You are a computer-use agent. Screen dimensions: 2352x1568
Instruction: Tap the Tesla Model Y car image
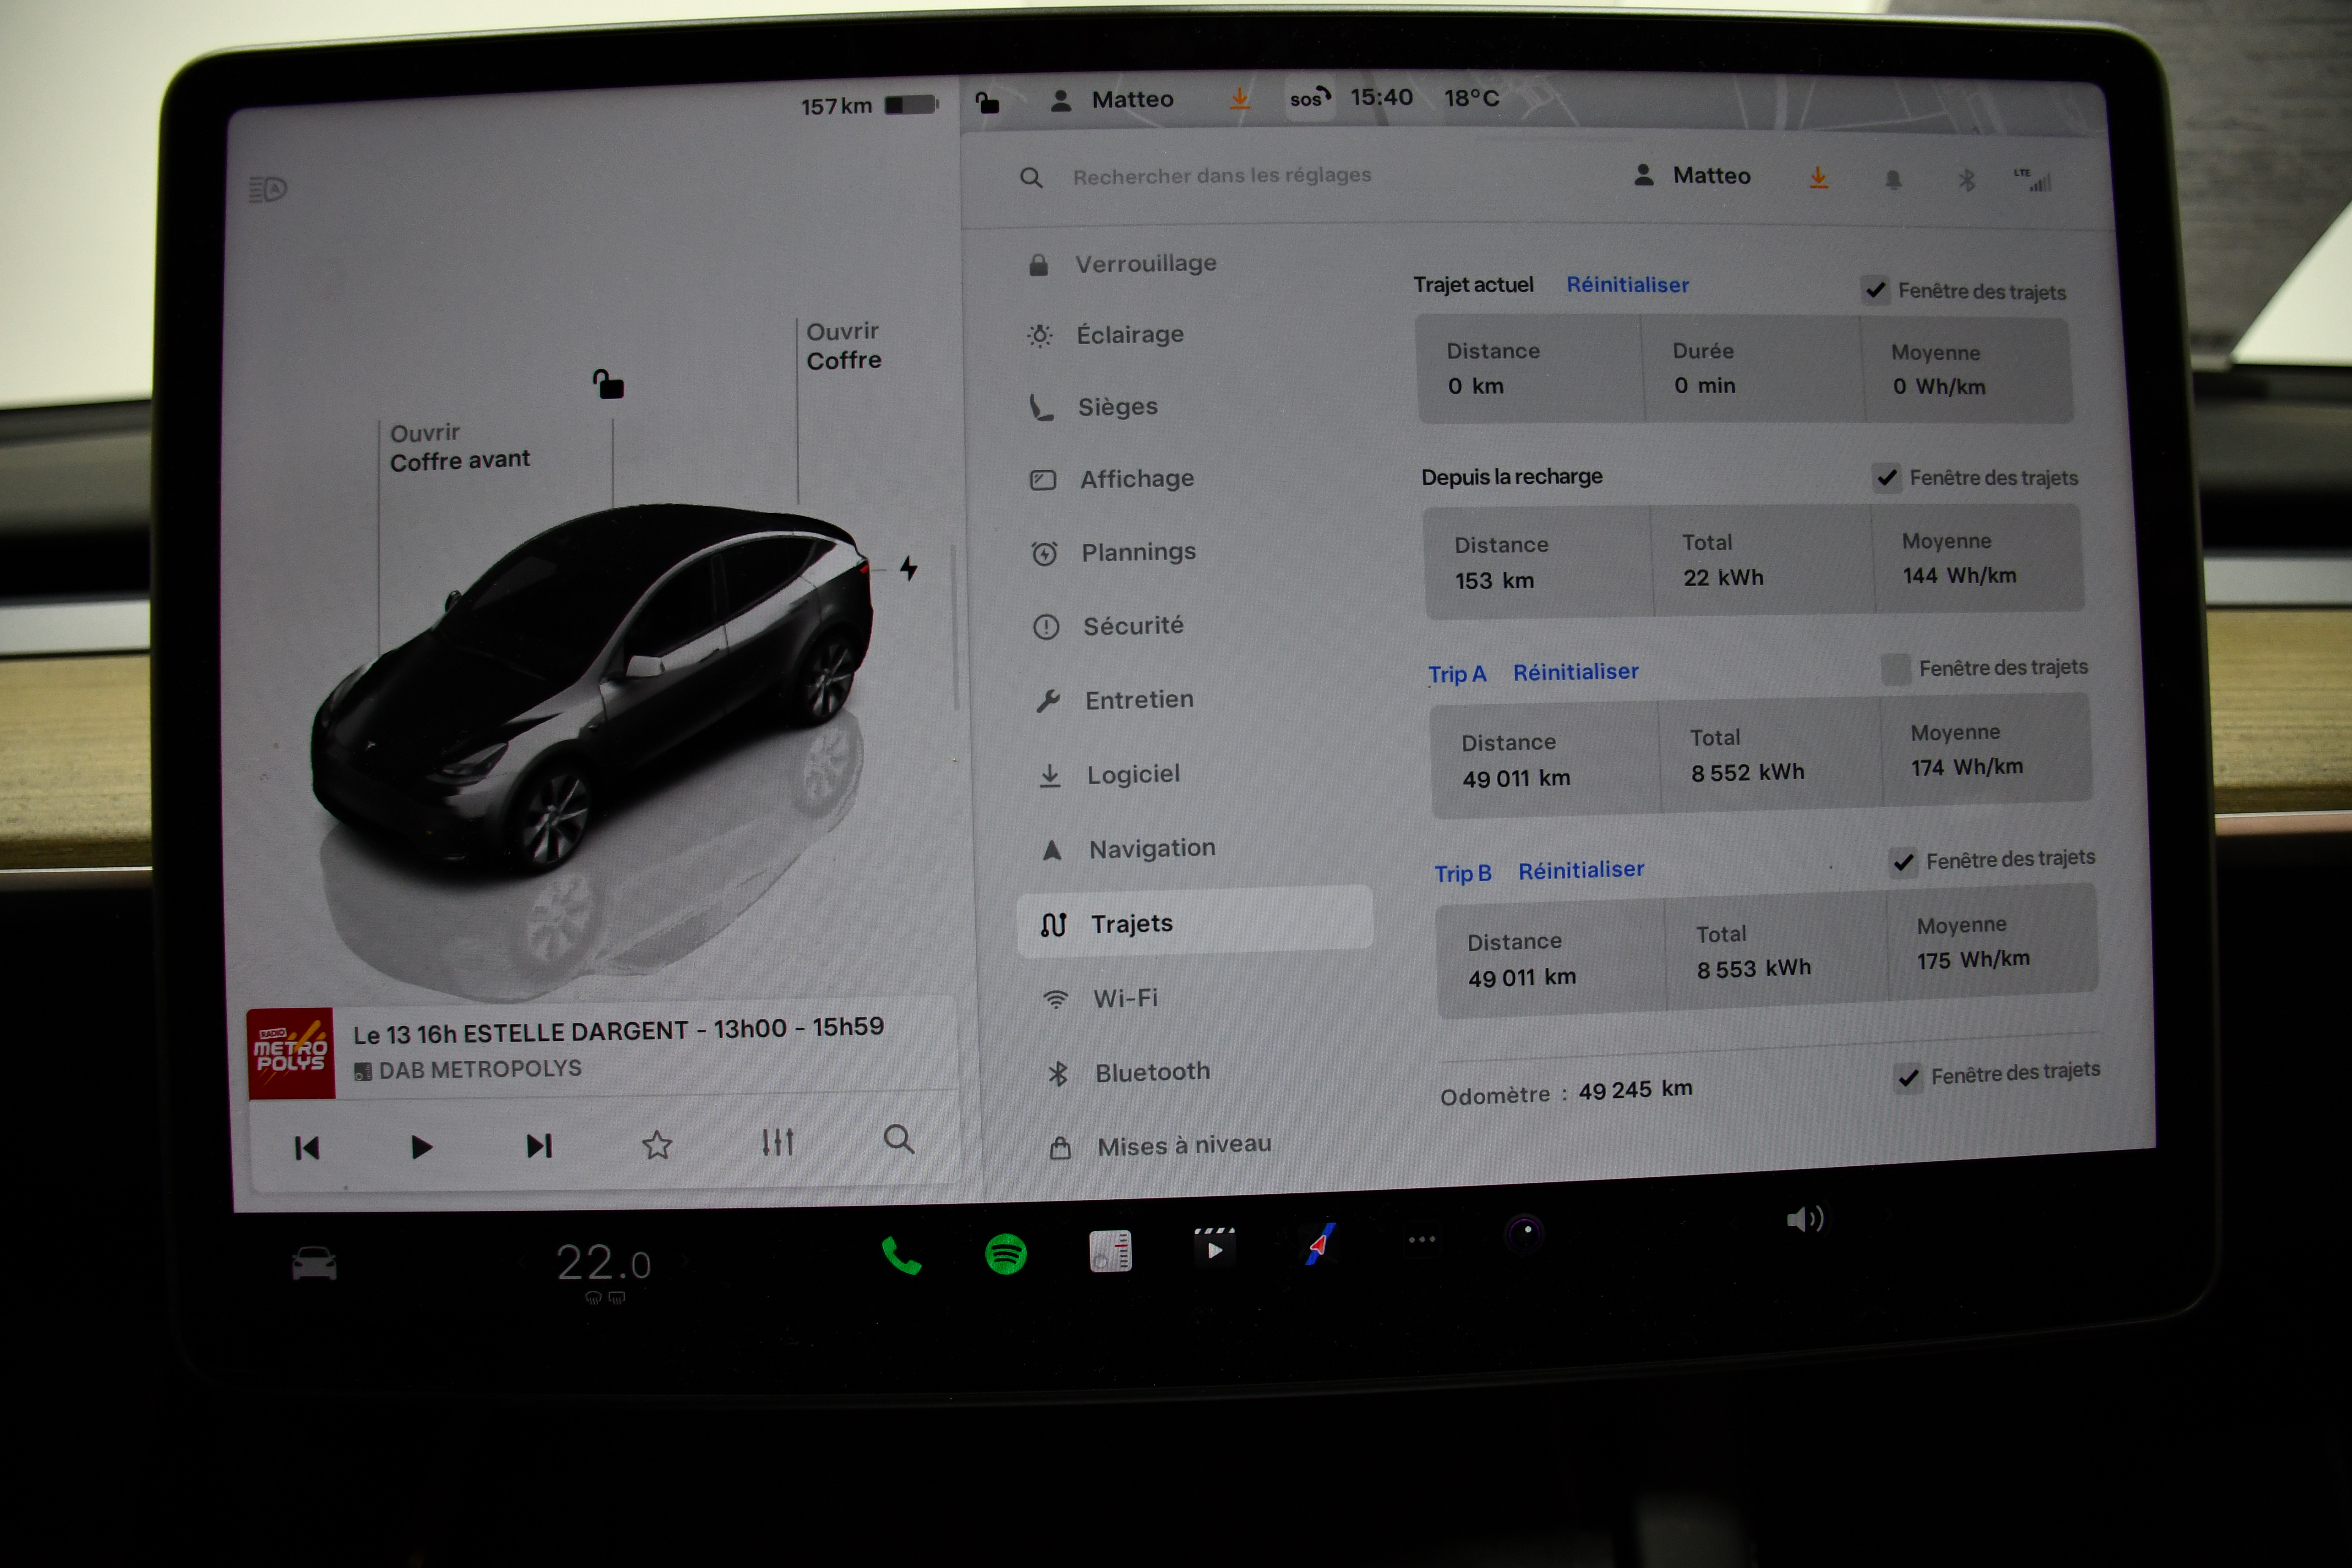point(592,690)
